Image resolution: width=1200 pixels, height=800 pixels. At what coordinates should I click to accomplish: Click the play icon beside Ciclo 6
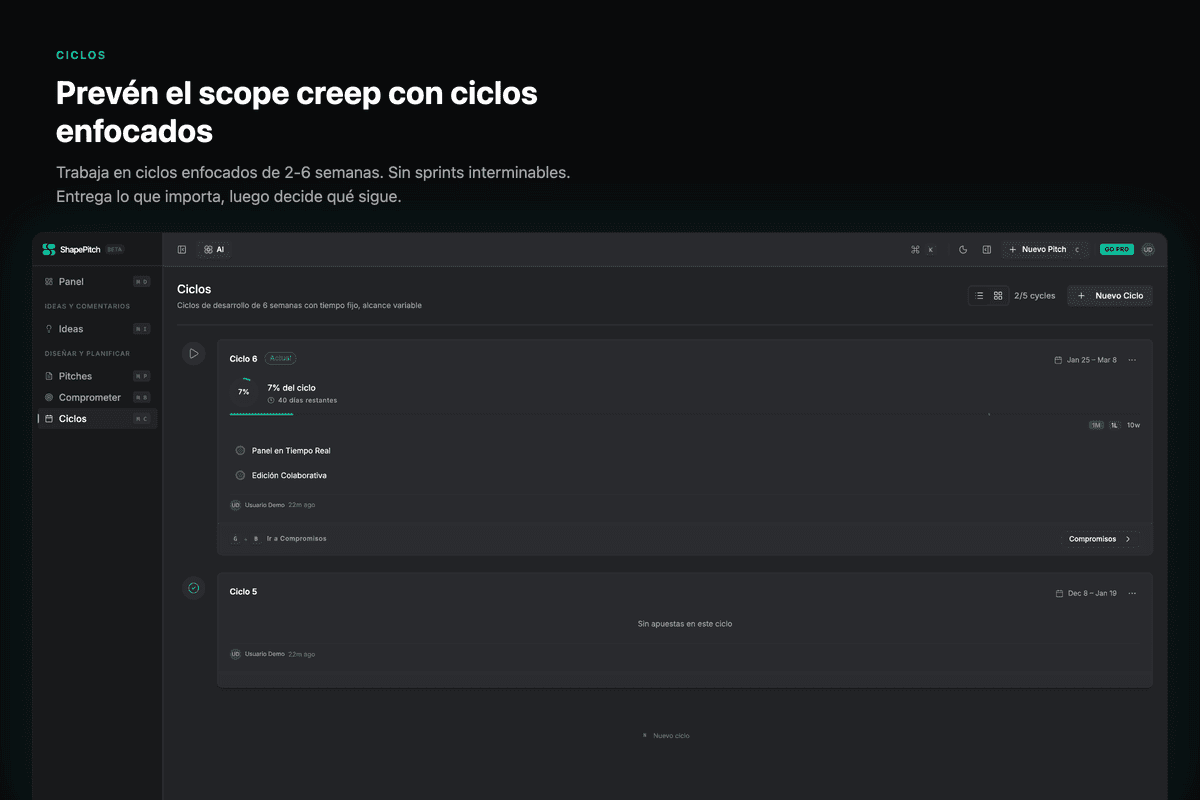tap(194, 353)
